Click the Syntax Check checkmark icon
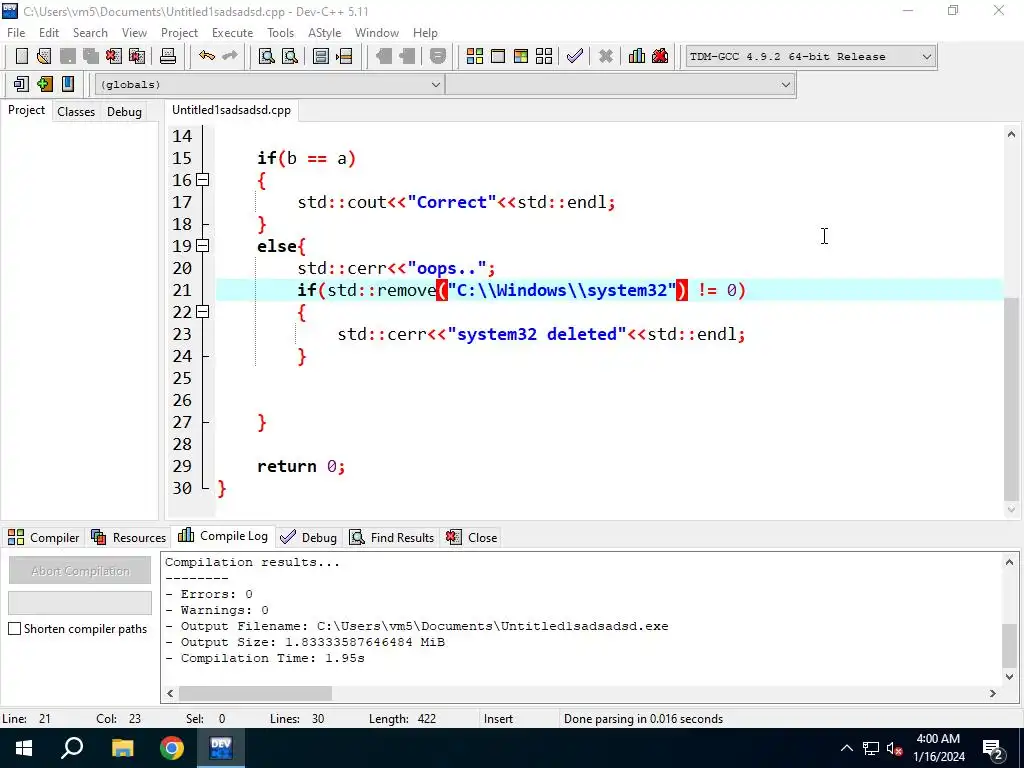 575,56
